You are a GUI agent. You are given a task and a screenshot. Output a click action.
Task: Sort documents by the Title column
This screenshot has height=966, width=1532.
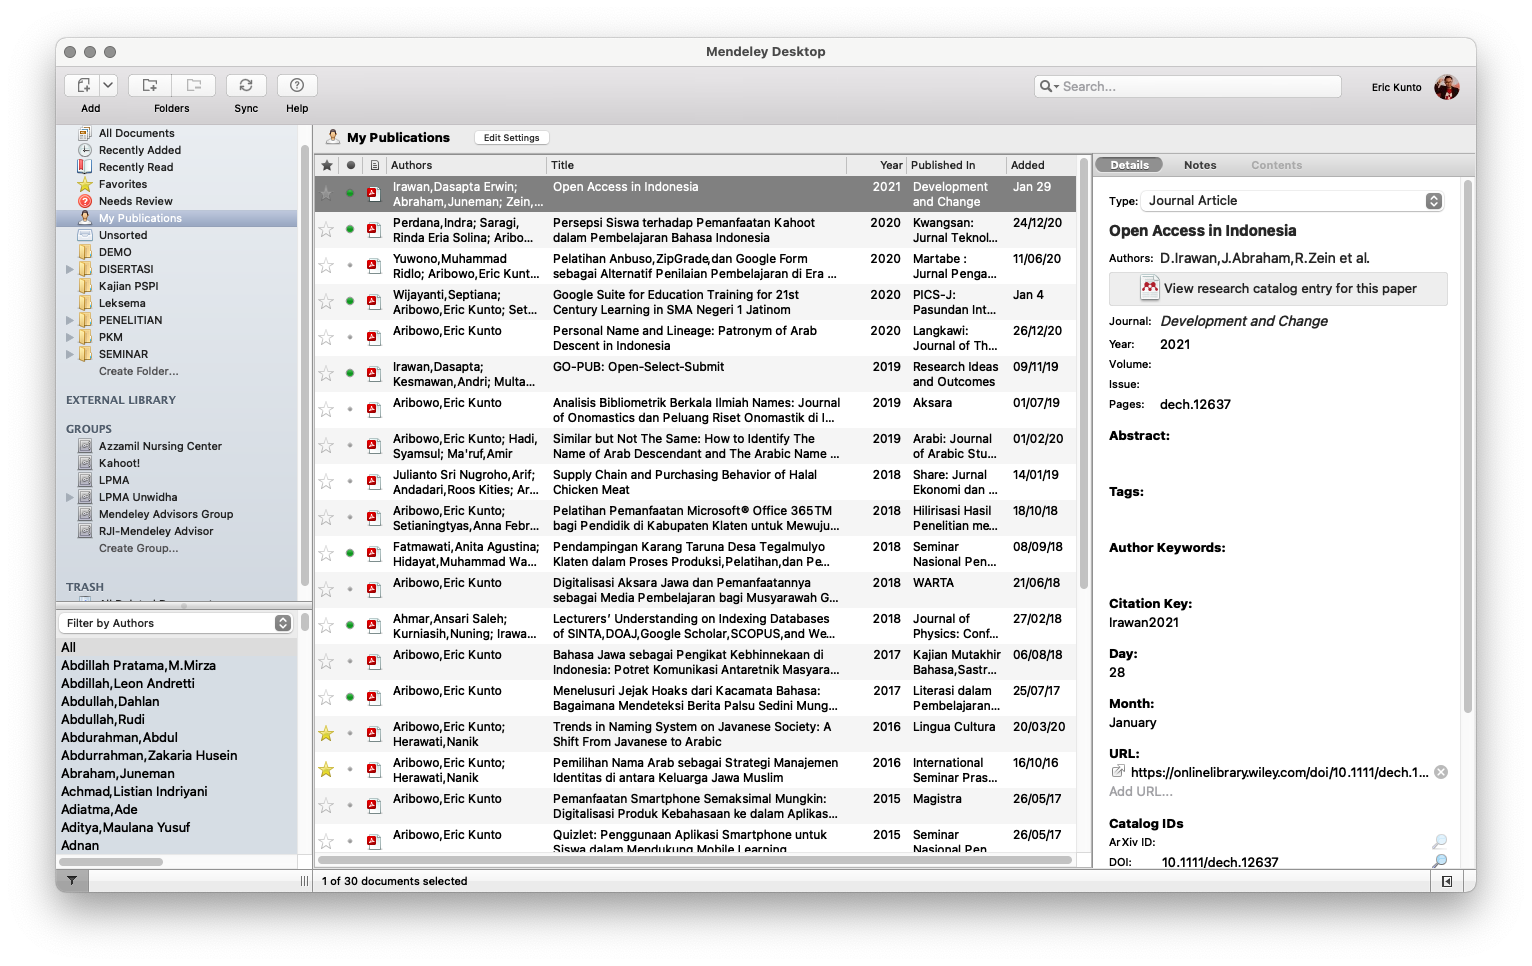(x=696, y=165)
